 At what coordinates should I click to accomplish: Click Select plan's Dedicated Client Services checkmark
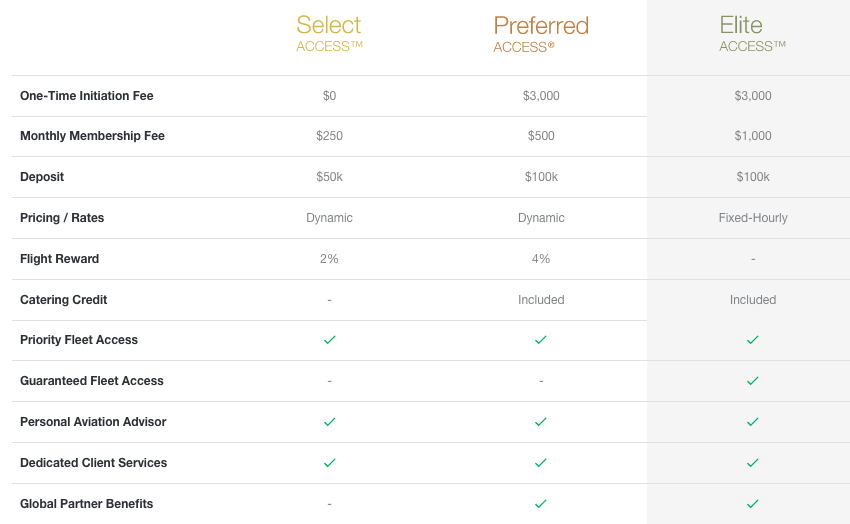pyautogui.click(x=329, y=463)
